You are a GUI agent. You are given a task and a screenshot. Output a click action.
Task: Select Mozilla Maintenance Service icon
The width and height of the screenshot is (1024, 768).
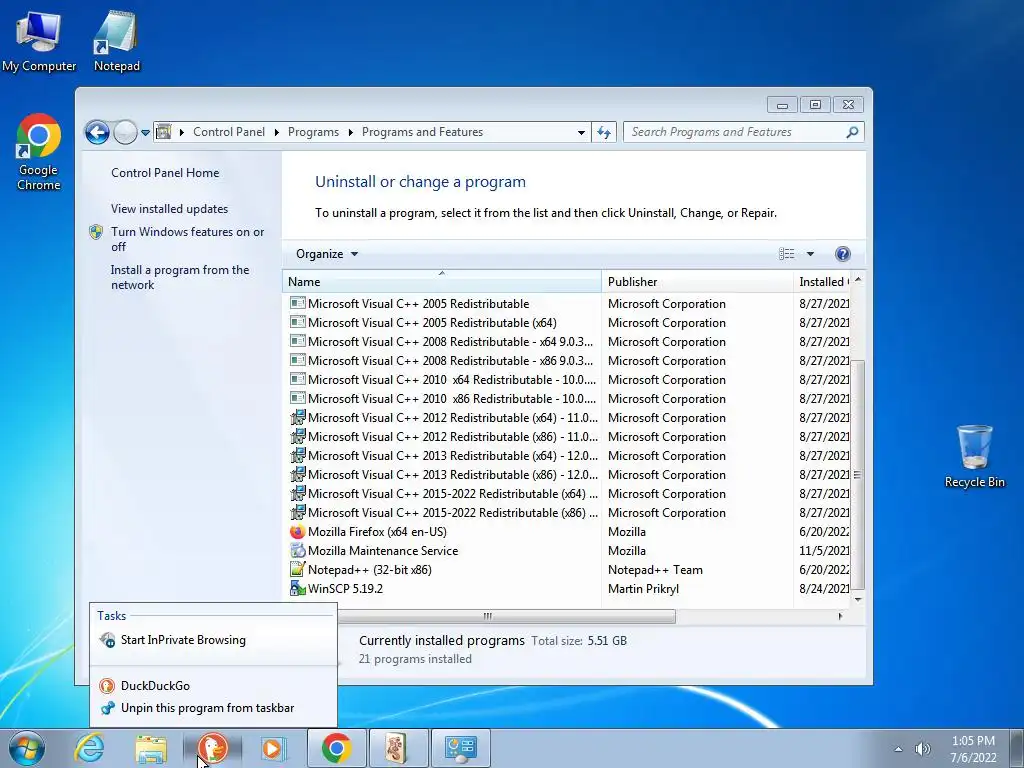[x=298, y=551]
